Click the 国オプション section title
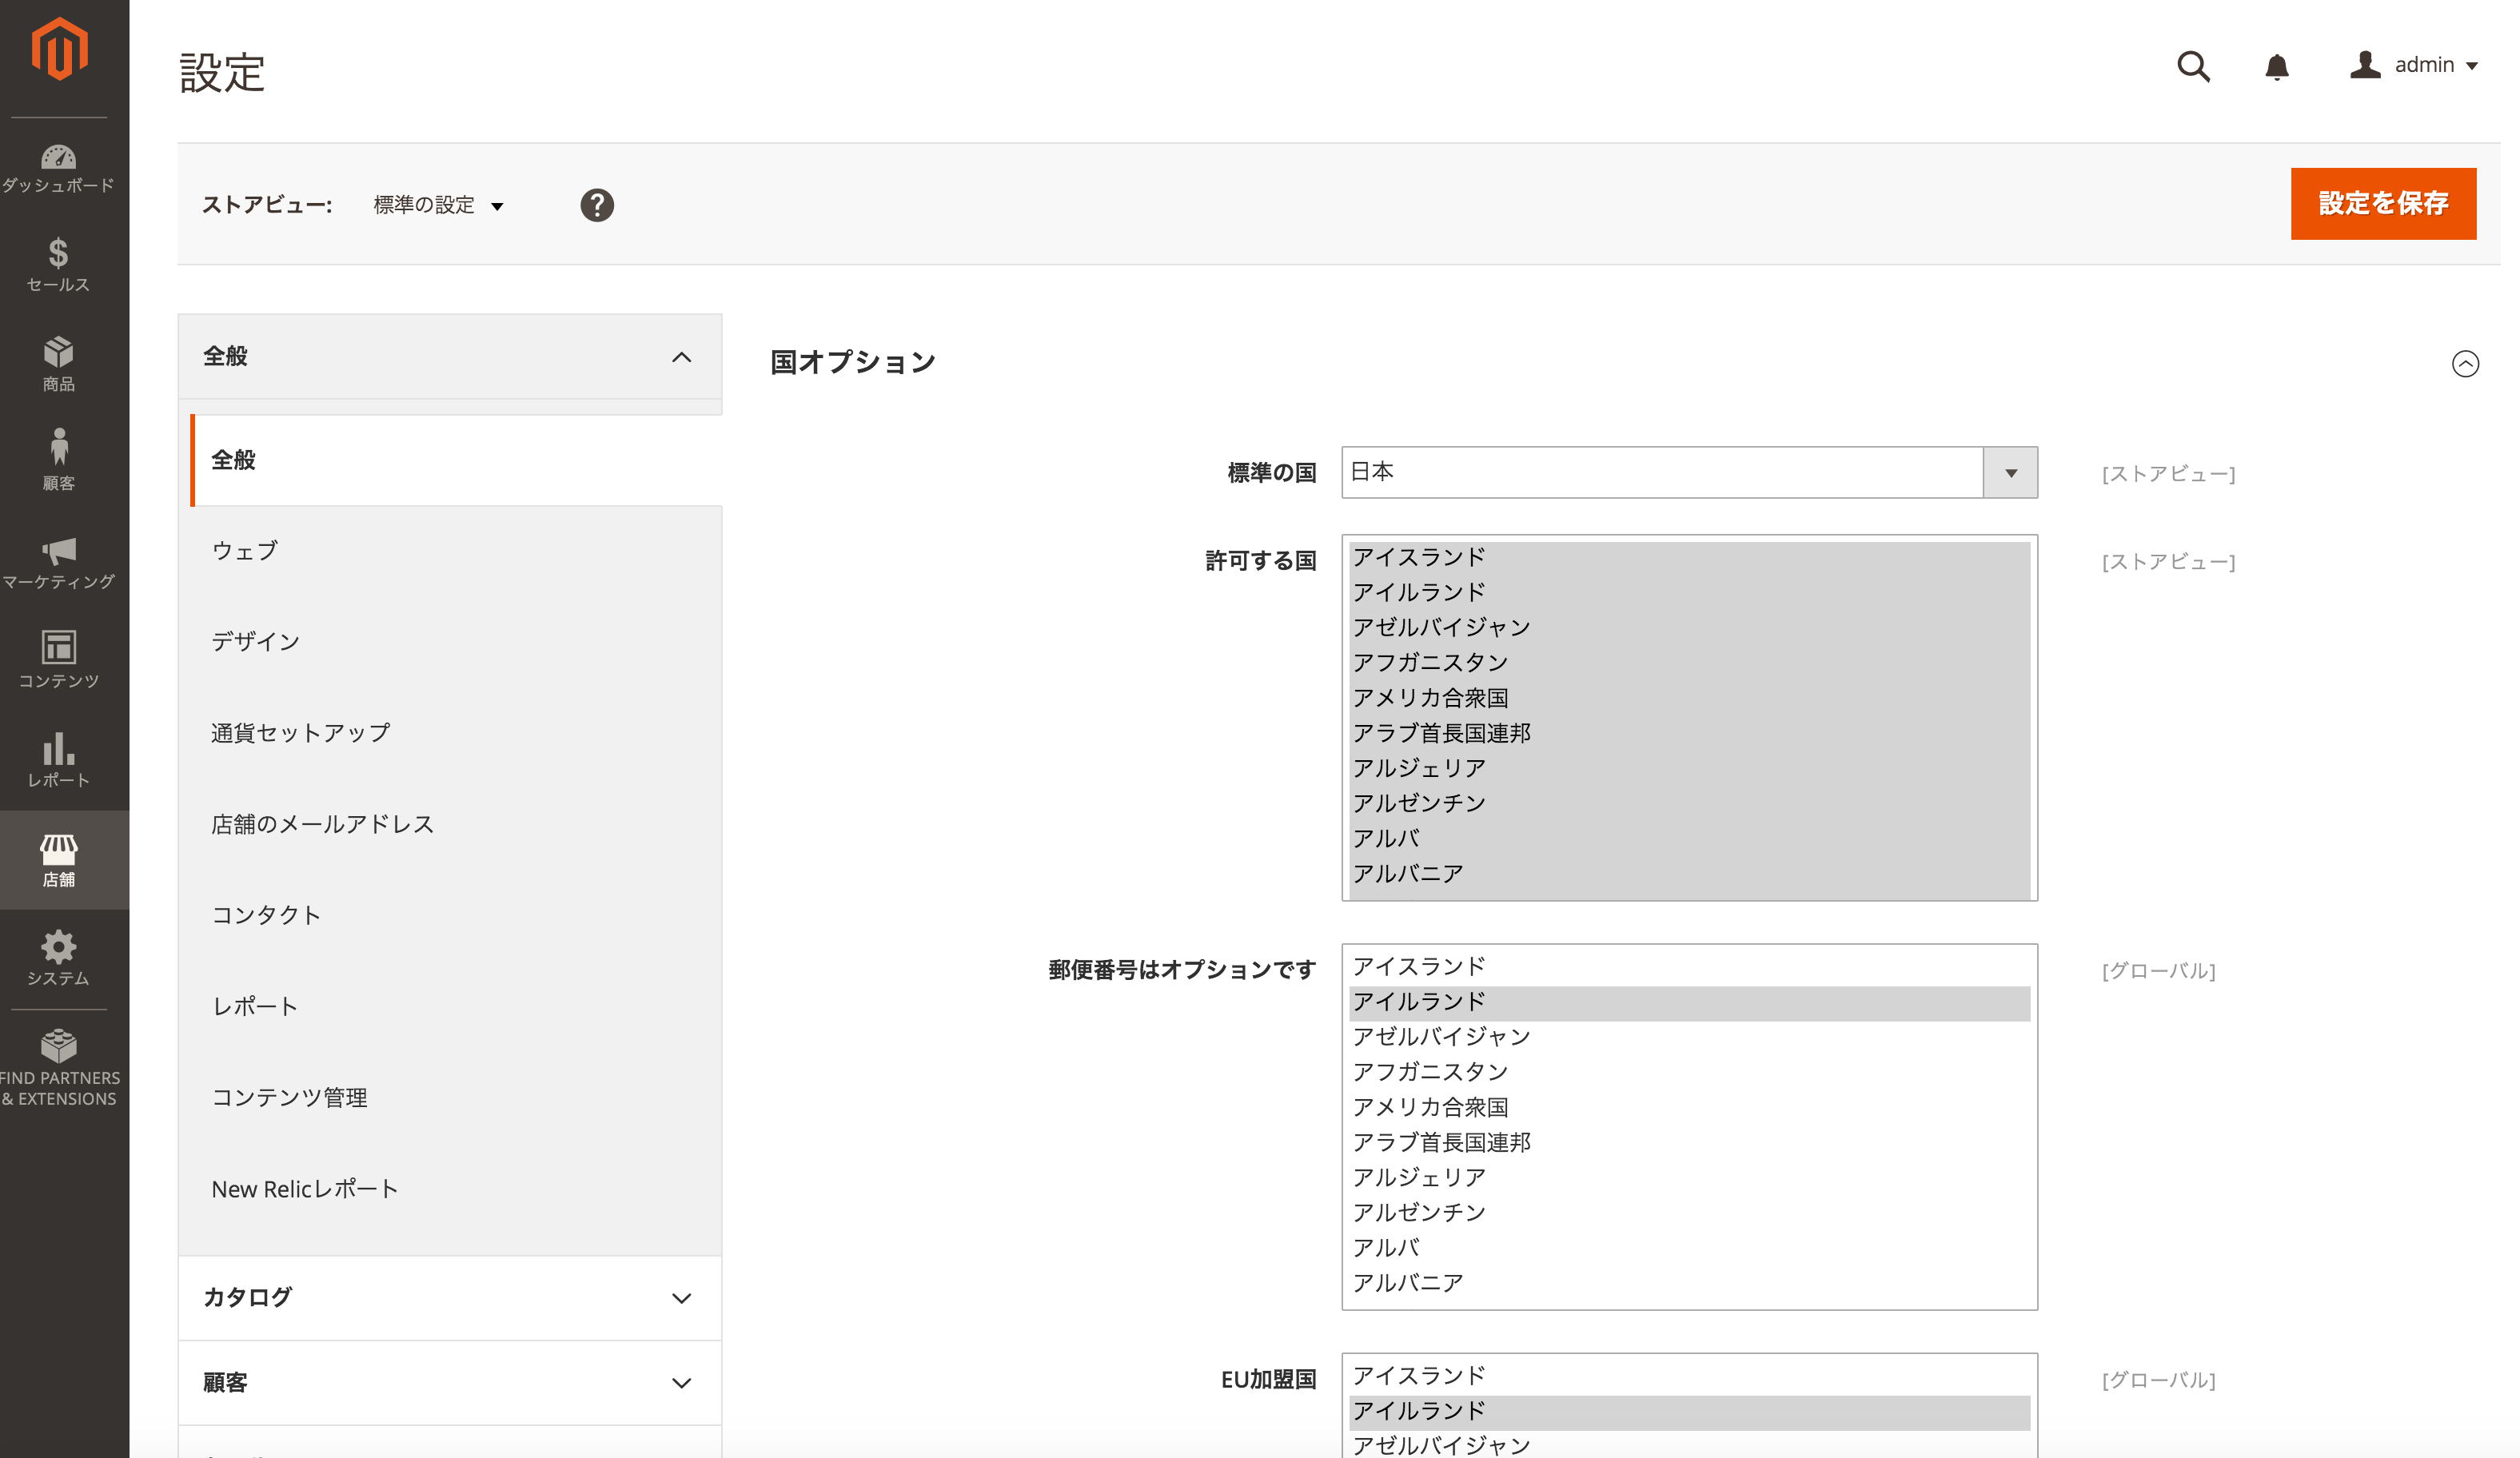This screenshot has width=2520, height=1458. tap(852, 363)
